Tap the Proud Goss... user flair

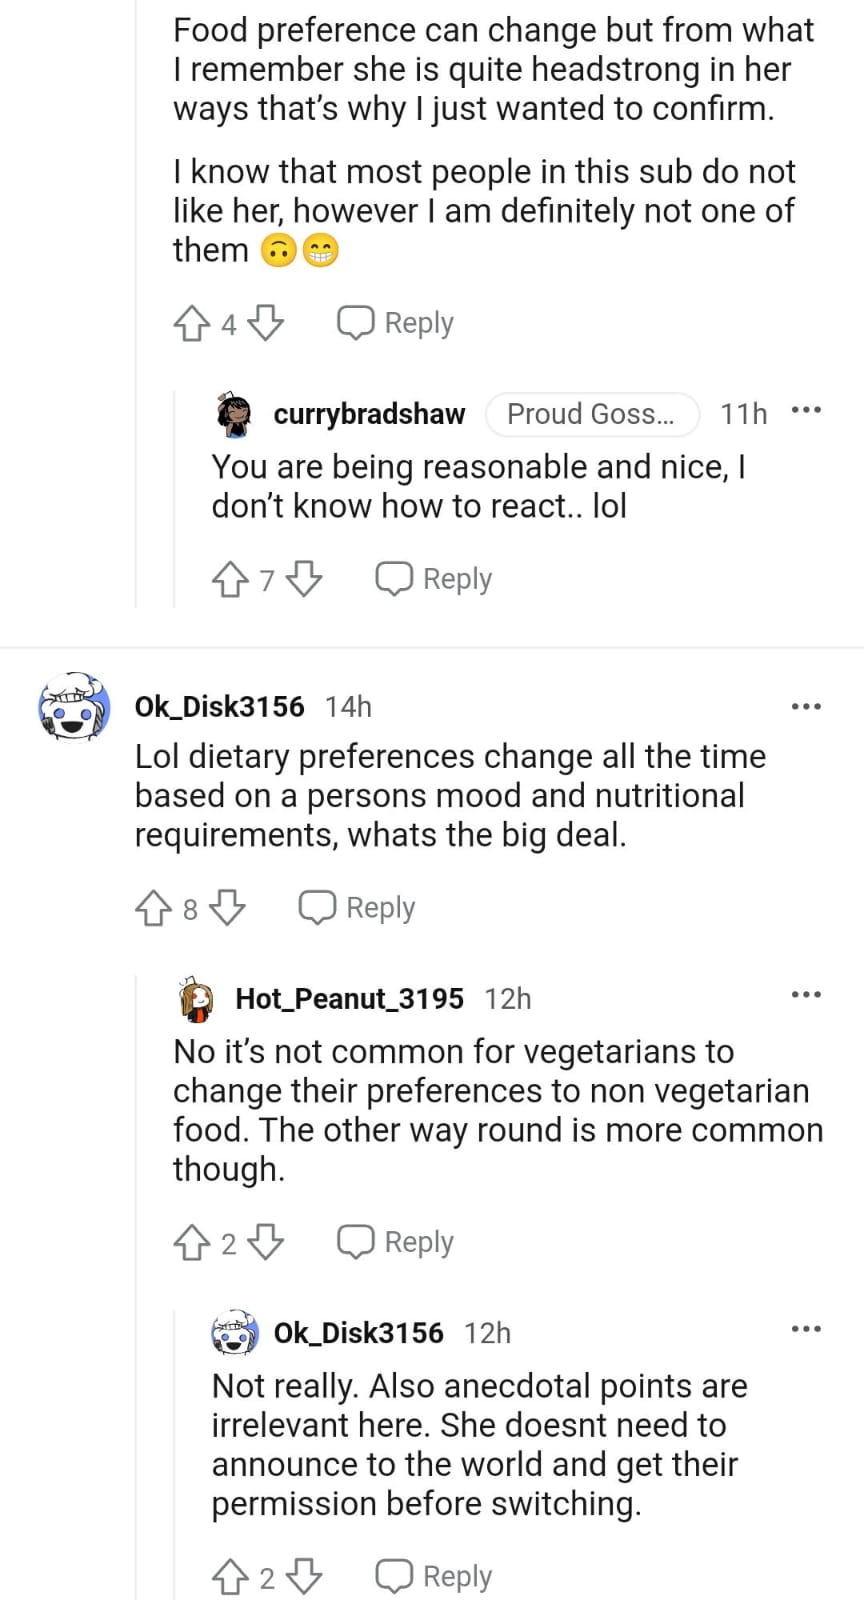pyautogui.click(x=591, y=414)
